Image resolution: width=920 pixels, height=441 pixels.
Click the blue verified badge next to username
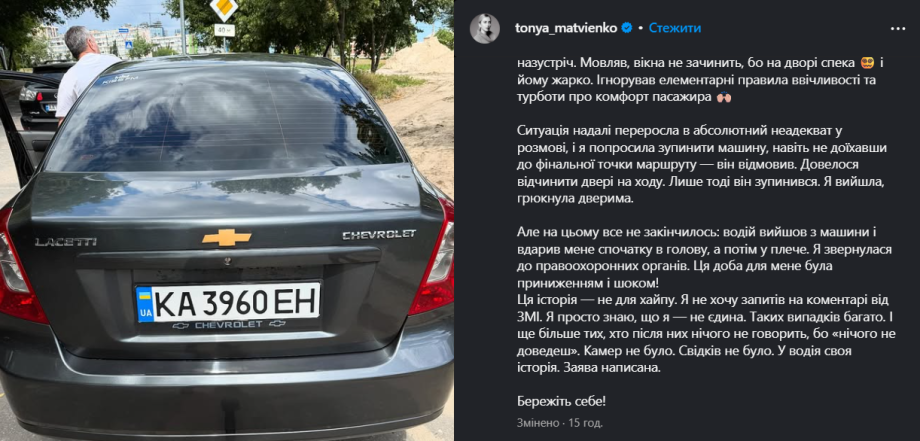(627, 28)
